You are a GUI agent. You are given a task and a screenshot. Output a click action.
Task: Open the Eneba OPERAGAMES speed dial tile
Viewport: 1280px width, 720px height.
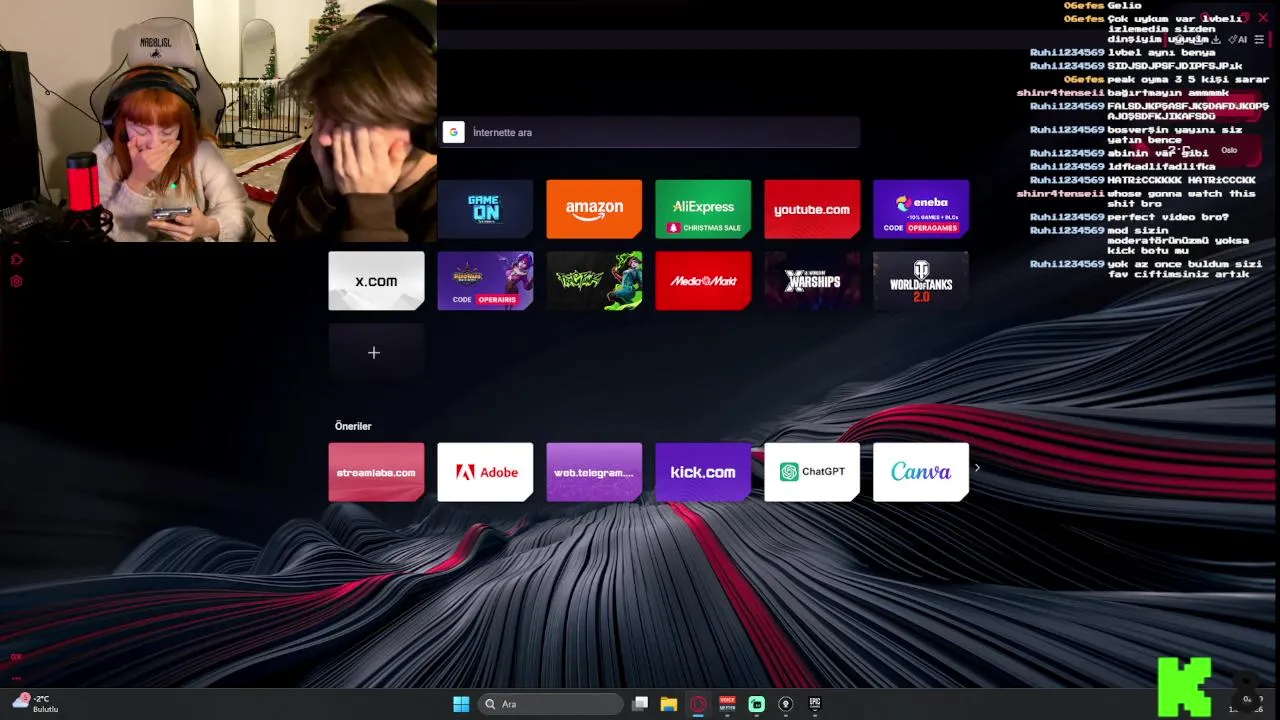point(921,209)
